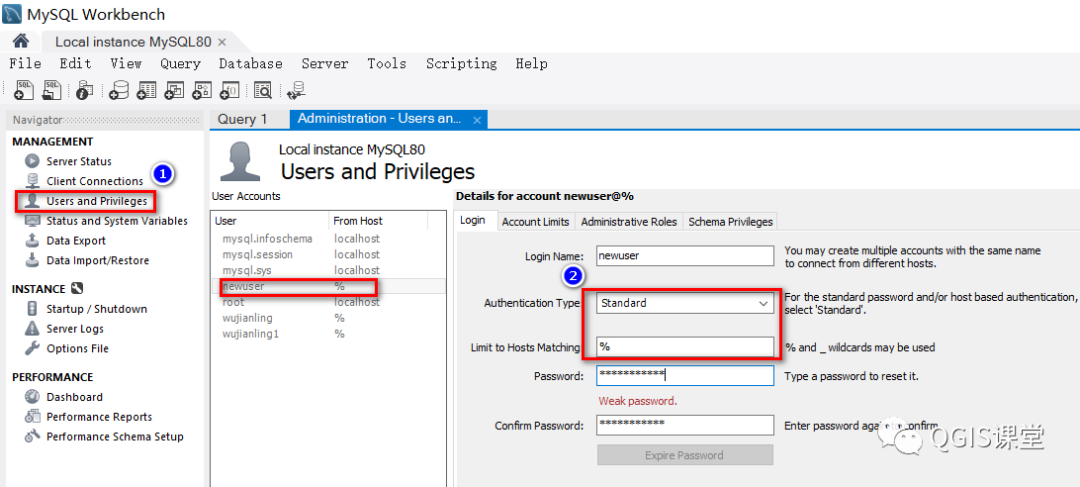Open a SQL script file icon
This screenshot has height=487, width=1080.
pos(52,89)
